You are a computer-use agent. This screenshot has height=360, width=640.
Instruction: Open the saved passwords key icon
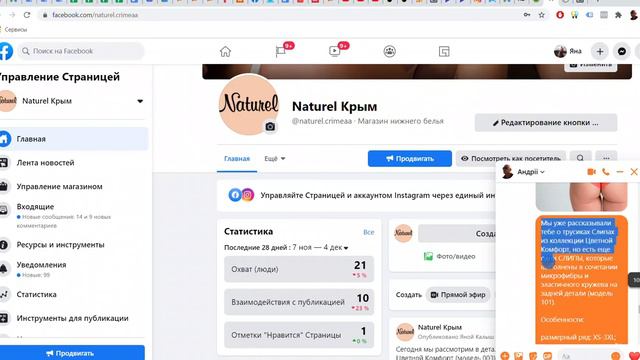point(527,15)
